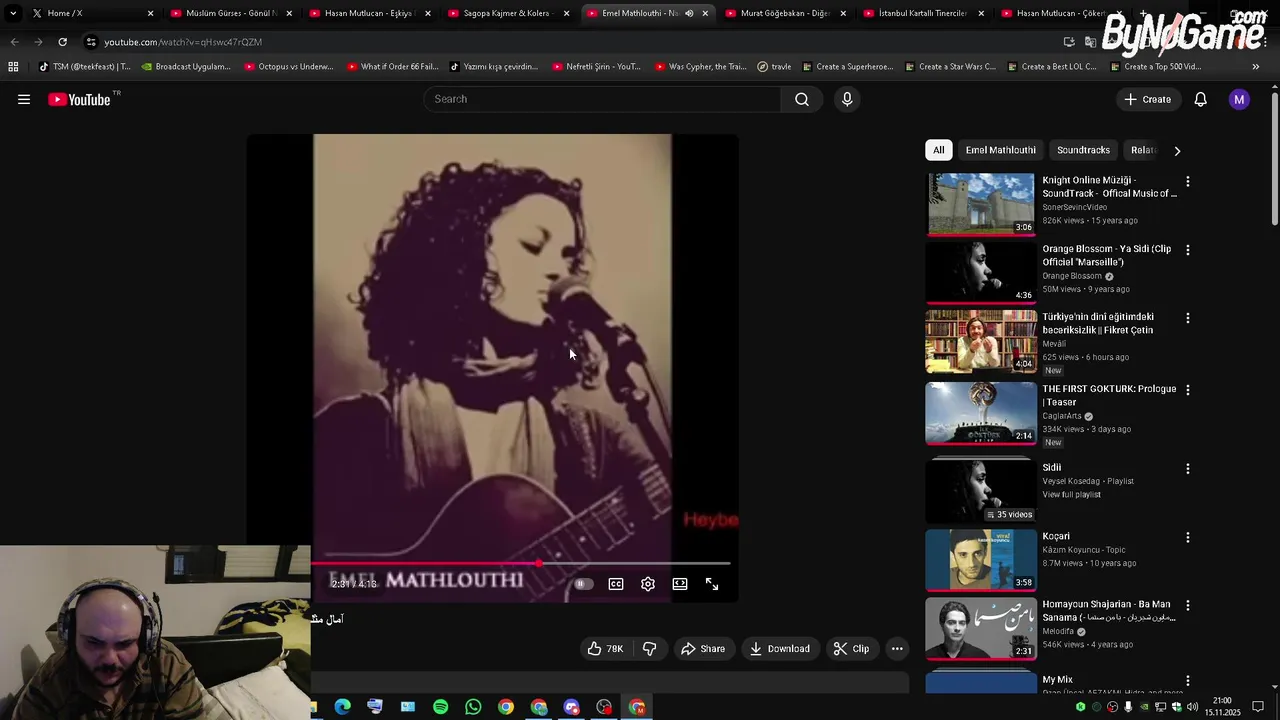
Task: Expand the hidden bookmarks overflow chevron
Action: (x=1256, y=67)
